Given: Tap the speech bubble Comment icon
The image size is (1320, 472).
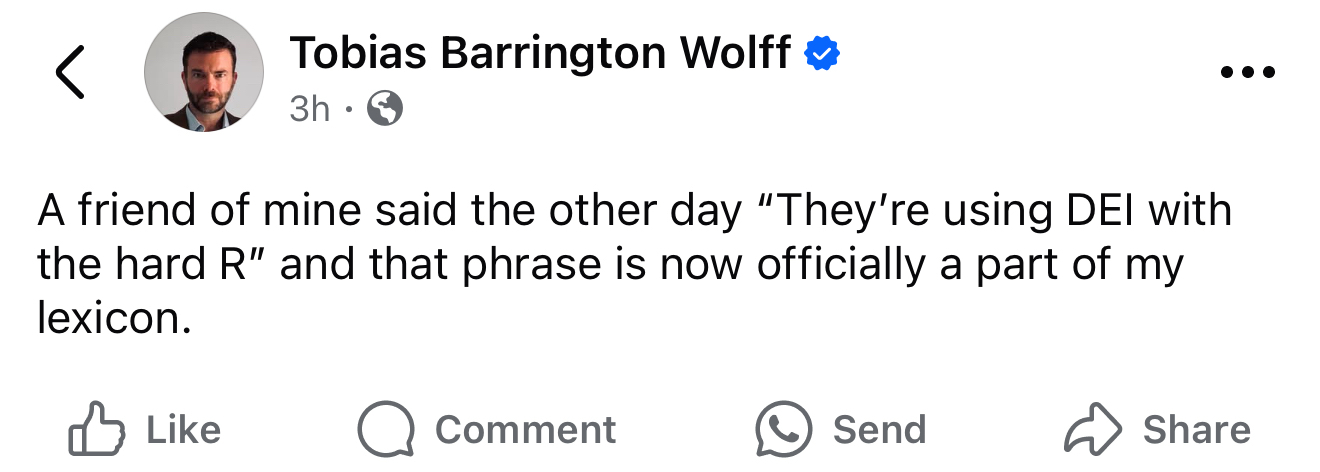Looking at the screenshot, I should click(386, 429).
